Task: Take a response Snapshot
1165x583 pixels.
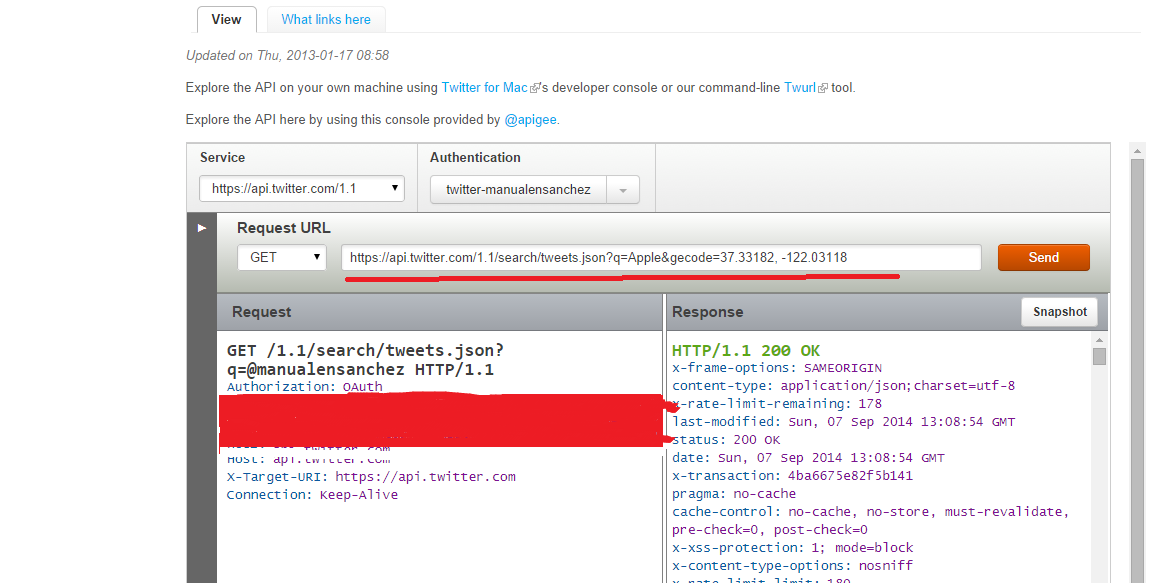Action: pyautogui.click(x=1059, y=312)
